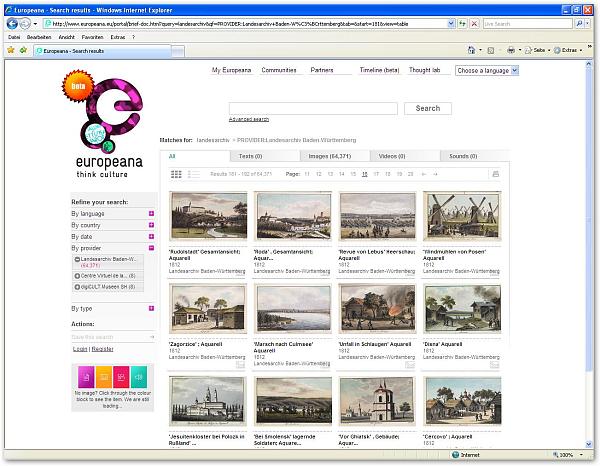Open the Windmühlen von Posen thumbnail

pos(462,216)
